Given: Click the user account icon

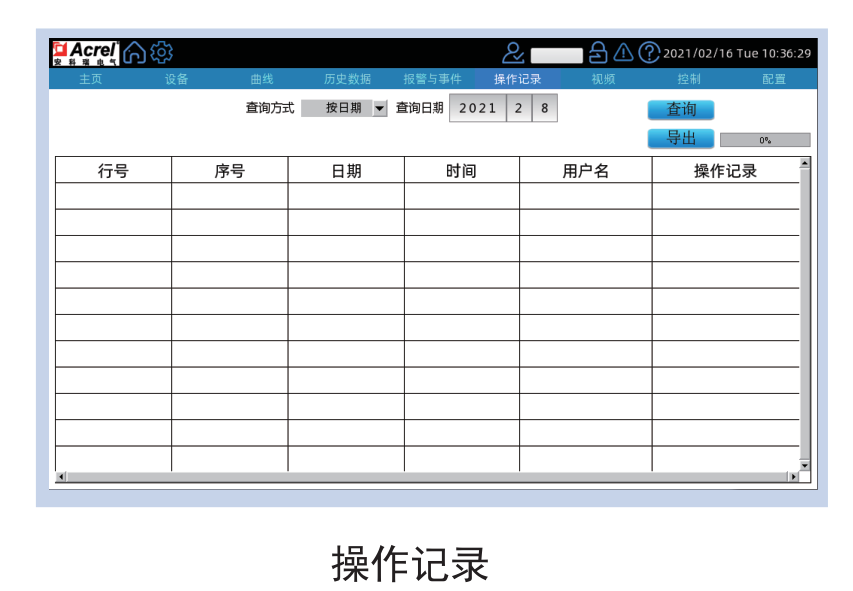Looking at the screenshot, I should click(x=513, y=53).
